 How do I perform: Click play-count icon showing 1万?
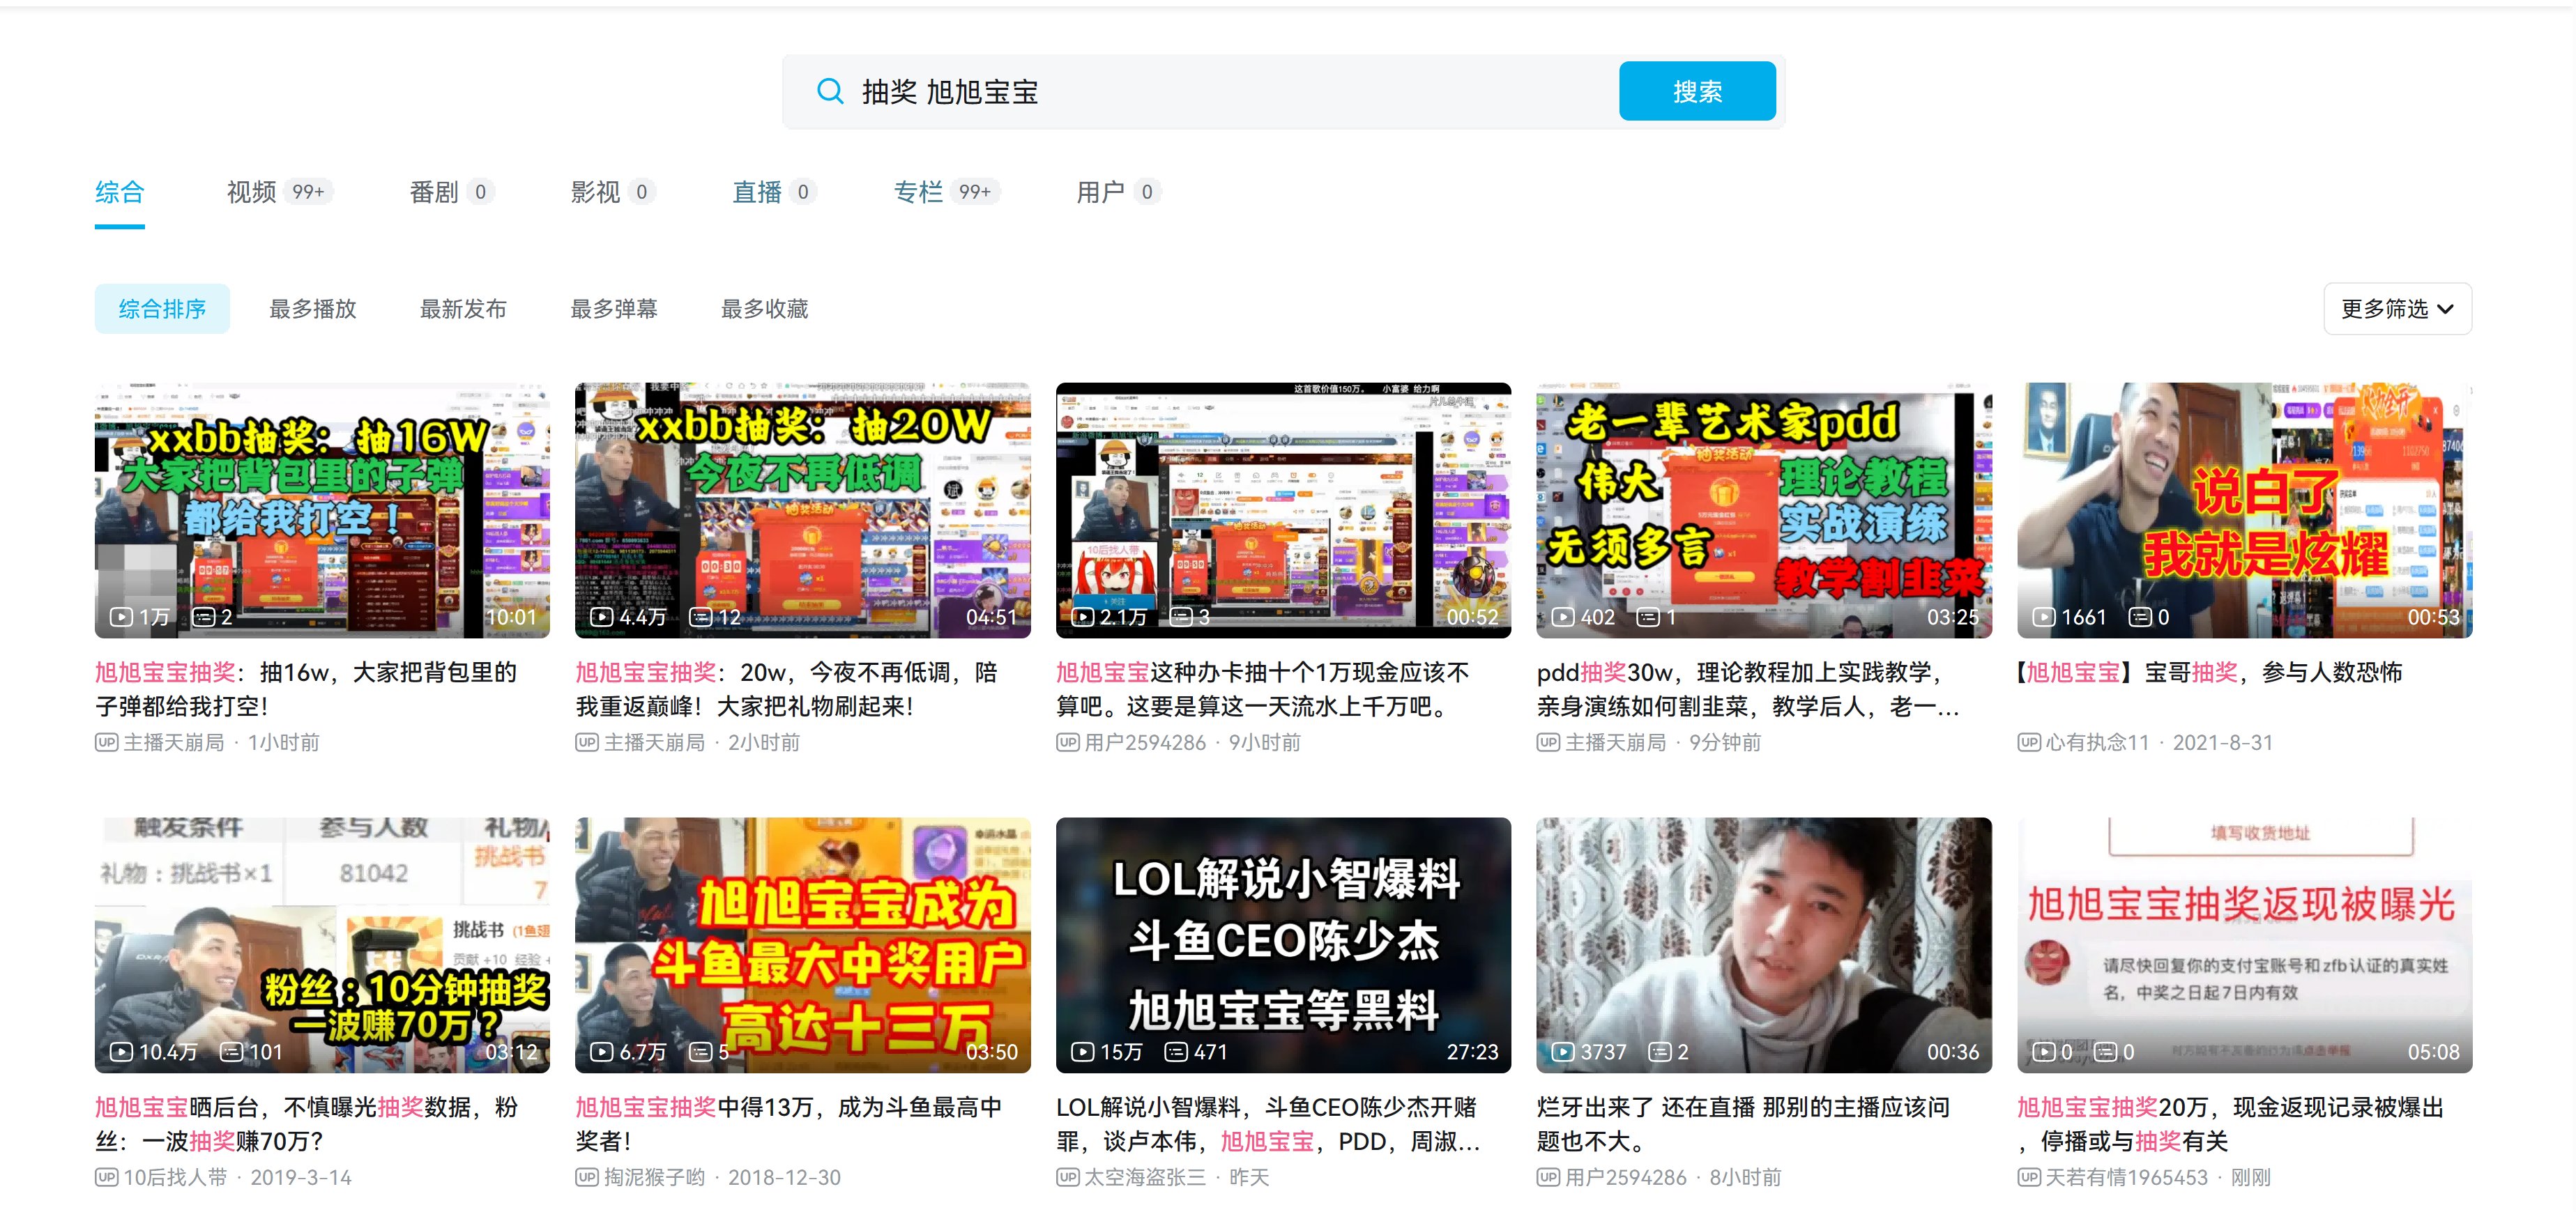(121, 617)
